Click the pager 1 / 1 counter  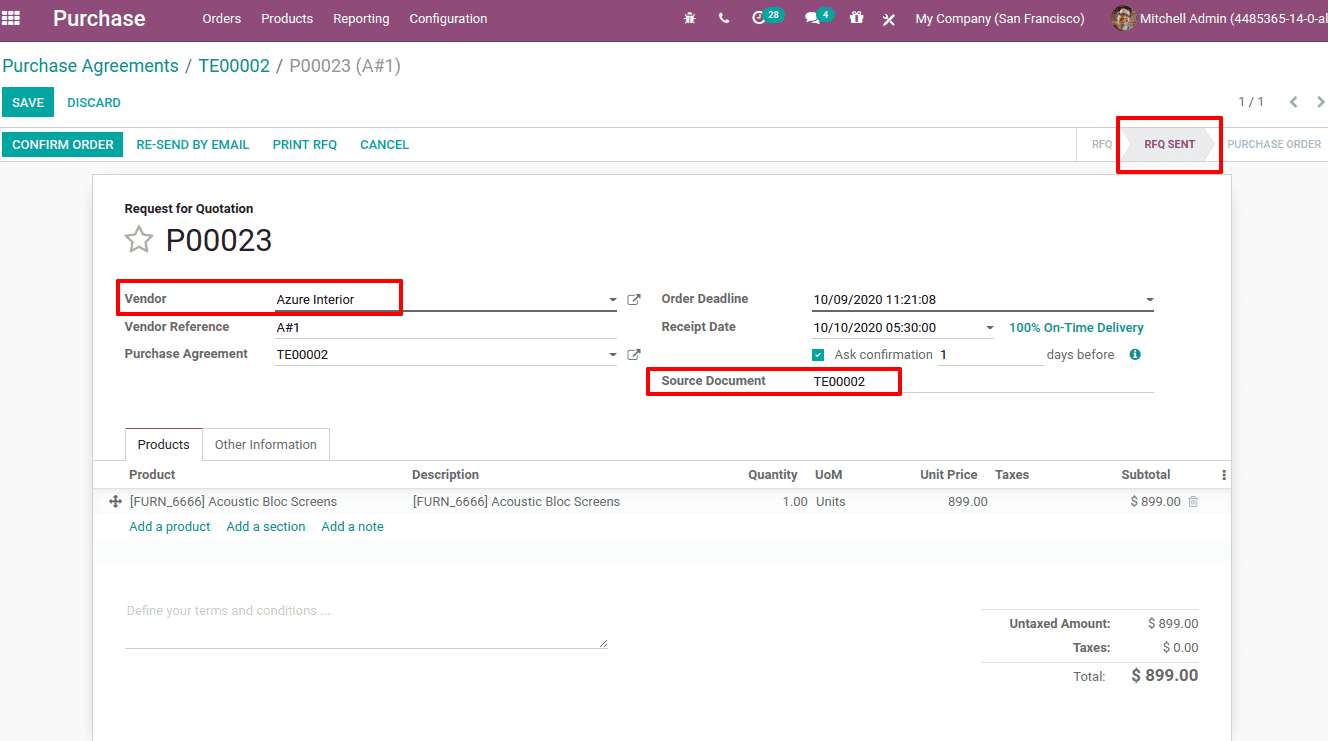pos(1251,102)
